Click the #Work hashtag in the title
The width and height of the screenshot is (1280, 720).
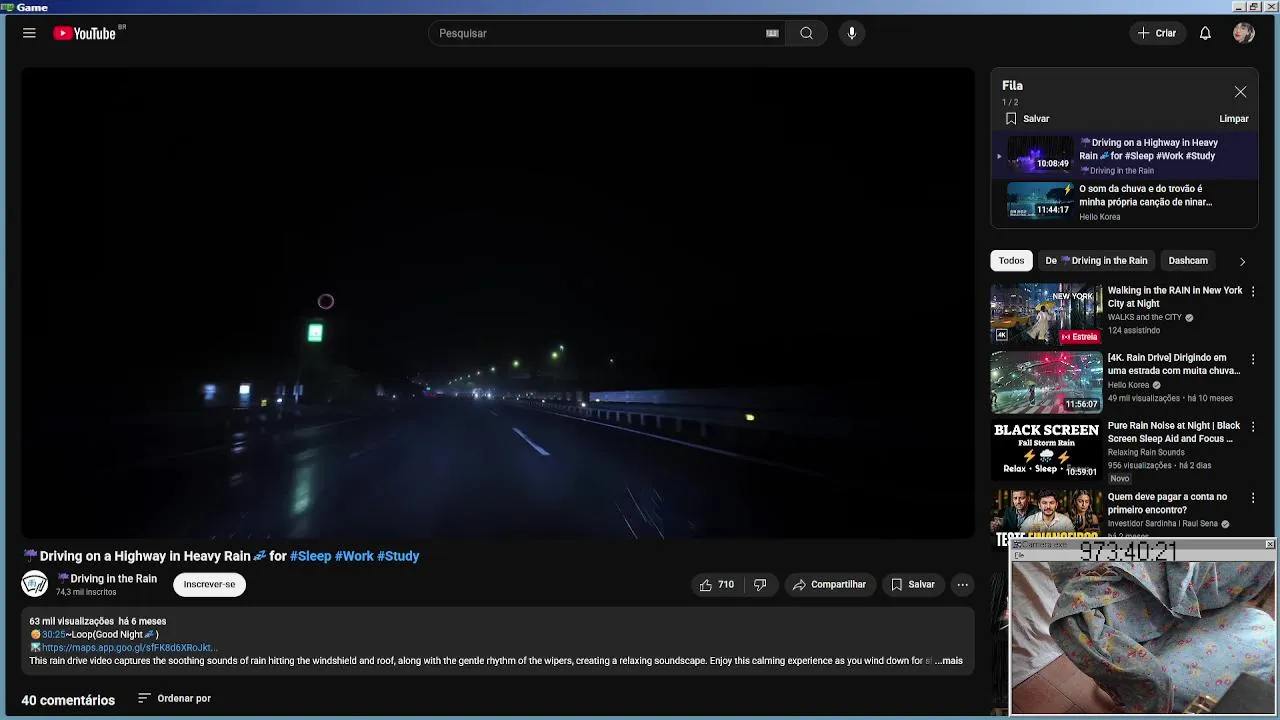tap(354, 556)
